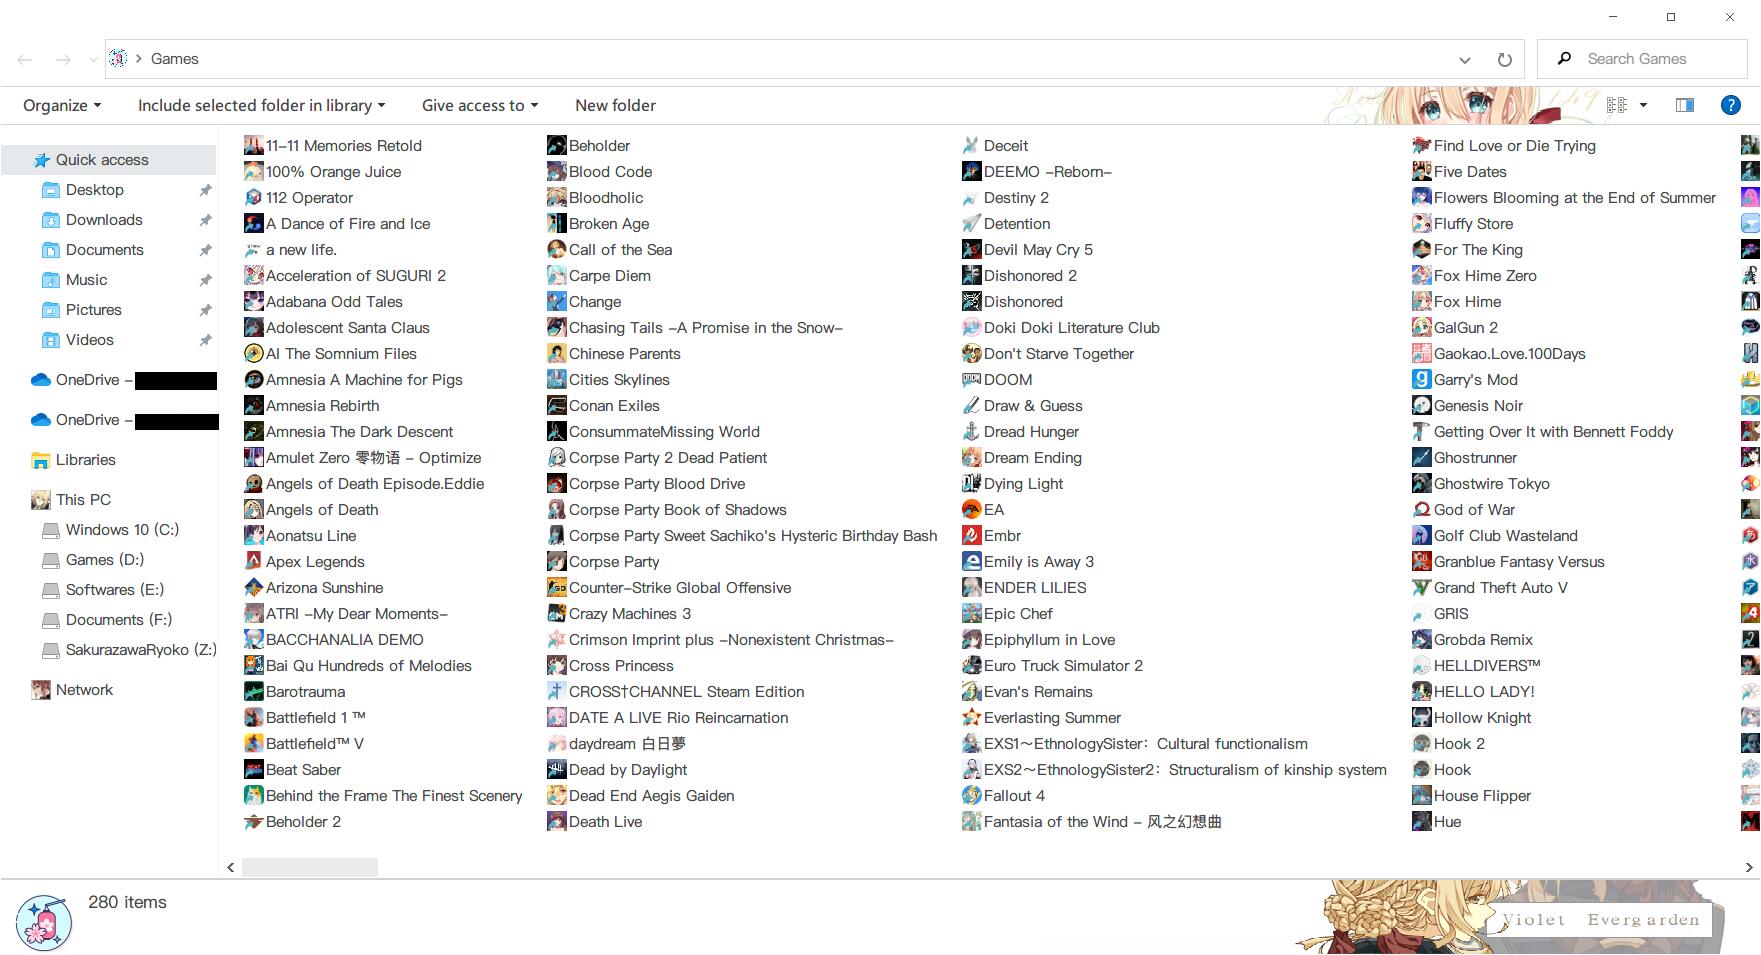Open Desktop in navigation pane
The image size is (1761, 955).
[x=95, y=190]
